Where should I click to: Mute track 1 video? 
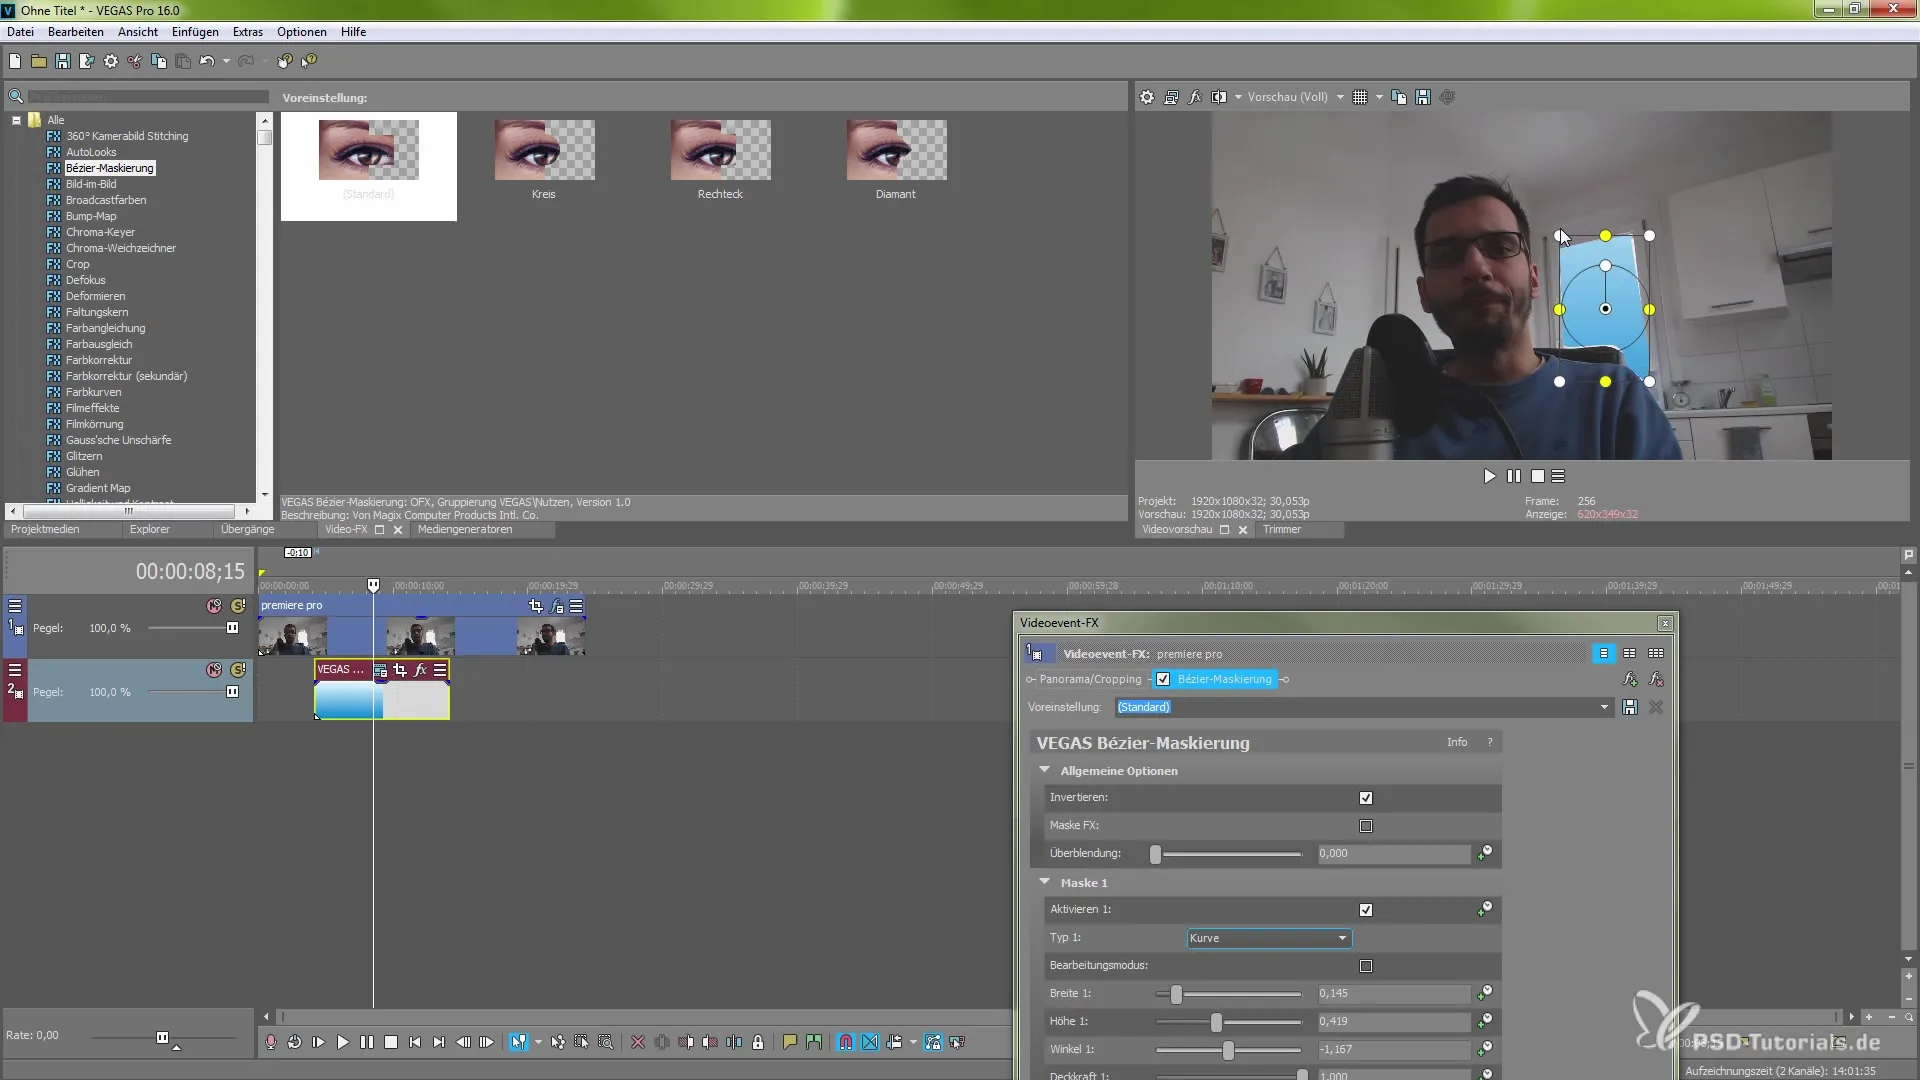[x=214, y=606]
